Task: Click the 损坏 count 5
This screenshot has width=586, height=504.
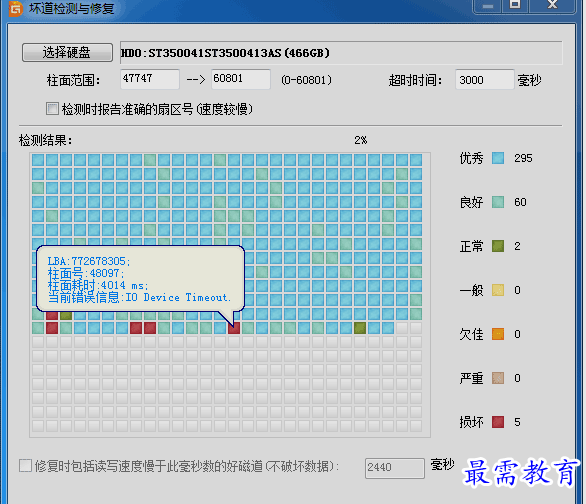Action: [x=517, y=422]
